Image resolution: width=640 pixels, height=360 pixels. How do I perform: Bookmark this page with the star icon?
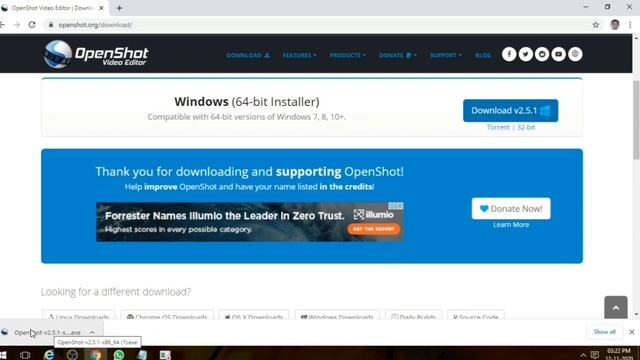tap(596, 25)
